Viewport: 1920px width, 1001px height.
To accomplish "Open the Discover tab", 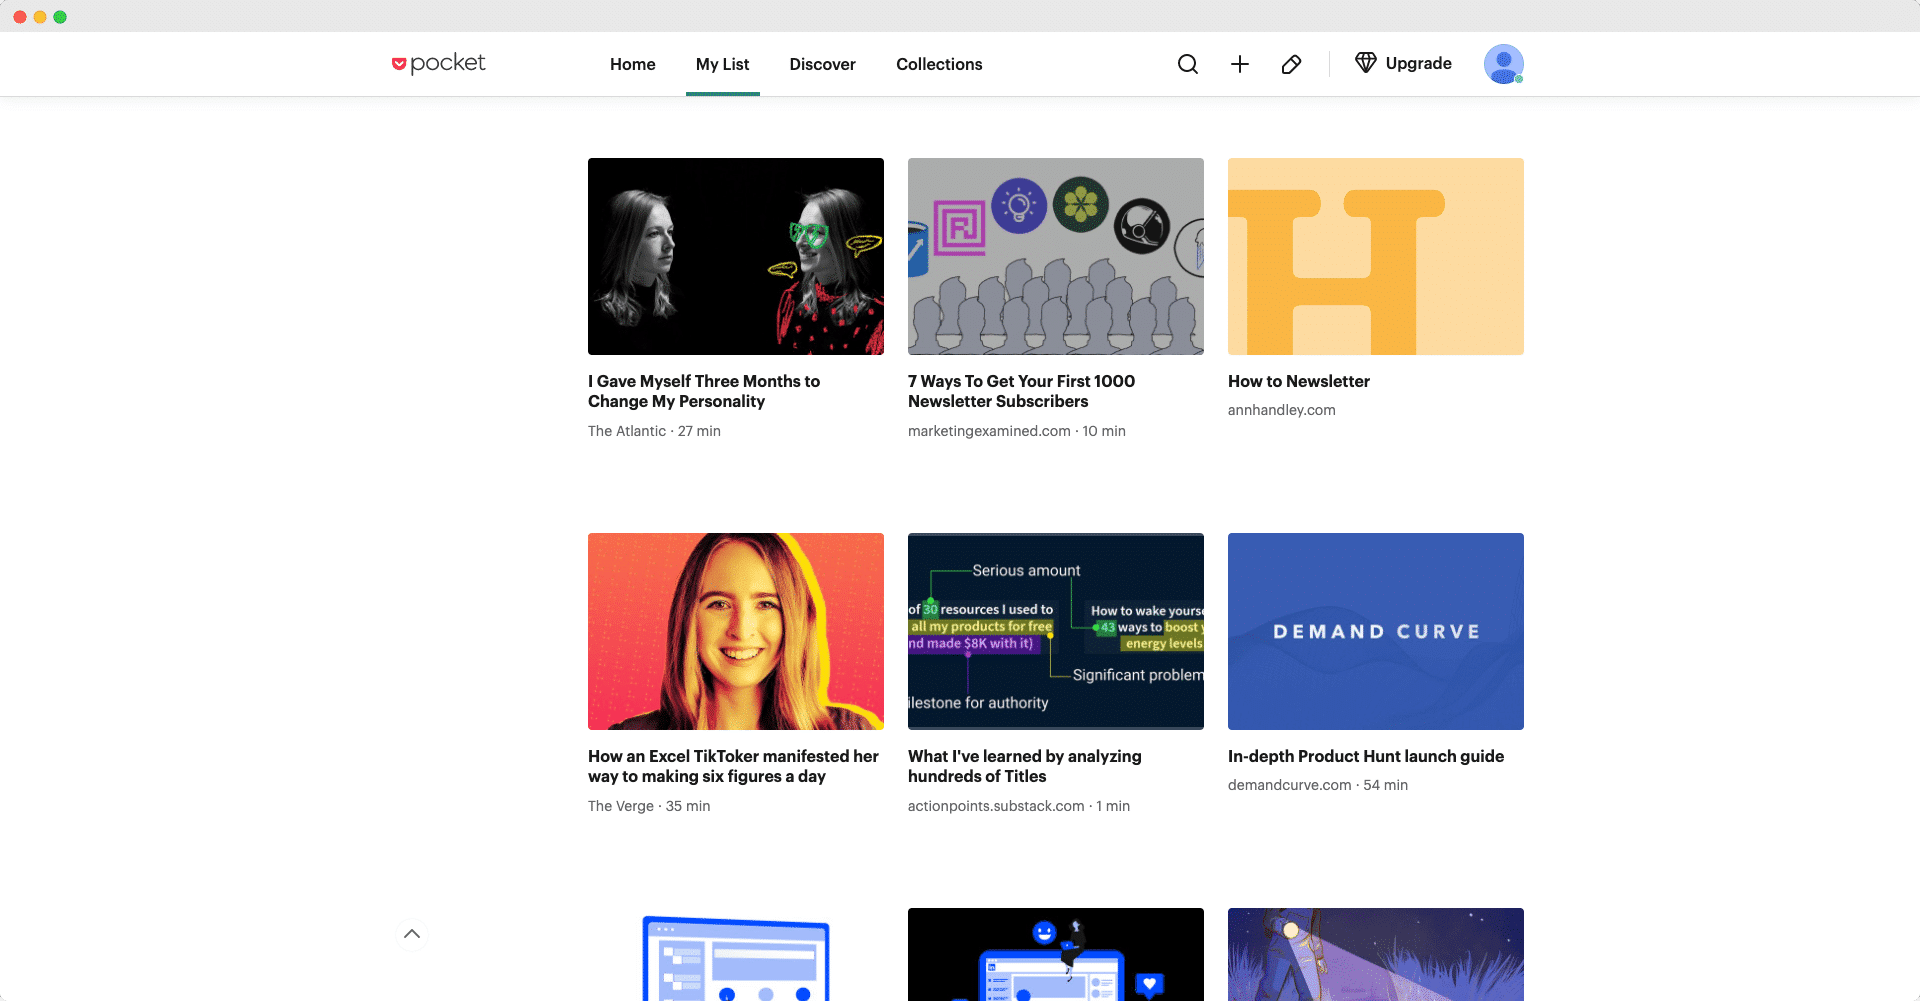I will 823,64.
